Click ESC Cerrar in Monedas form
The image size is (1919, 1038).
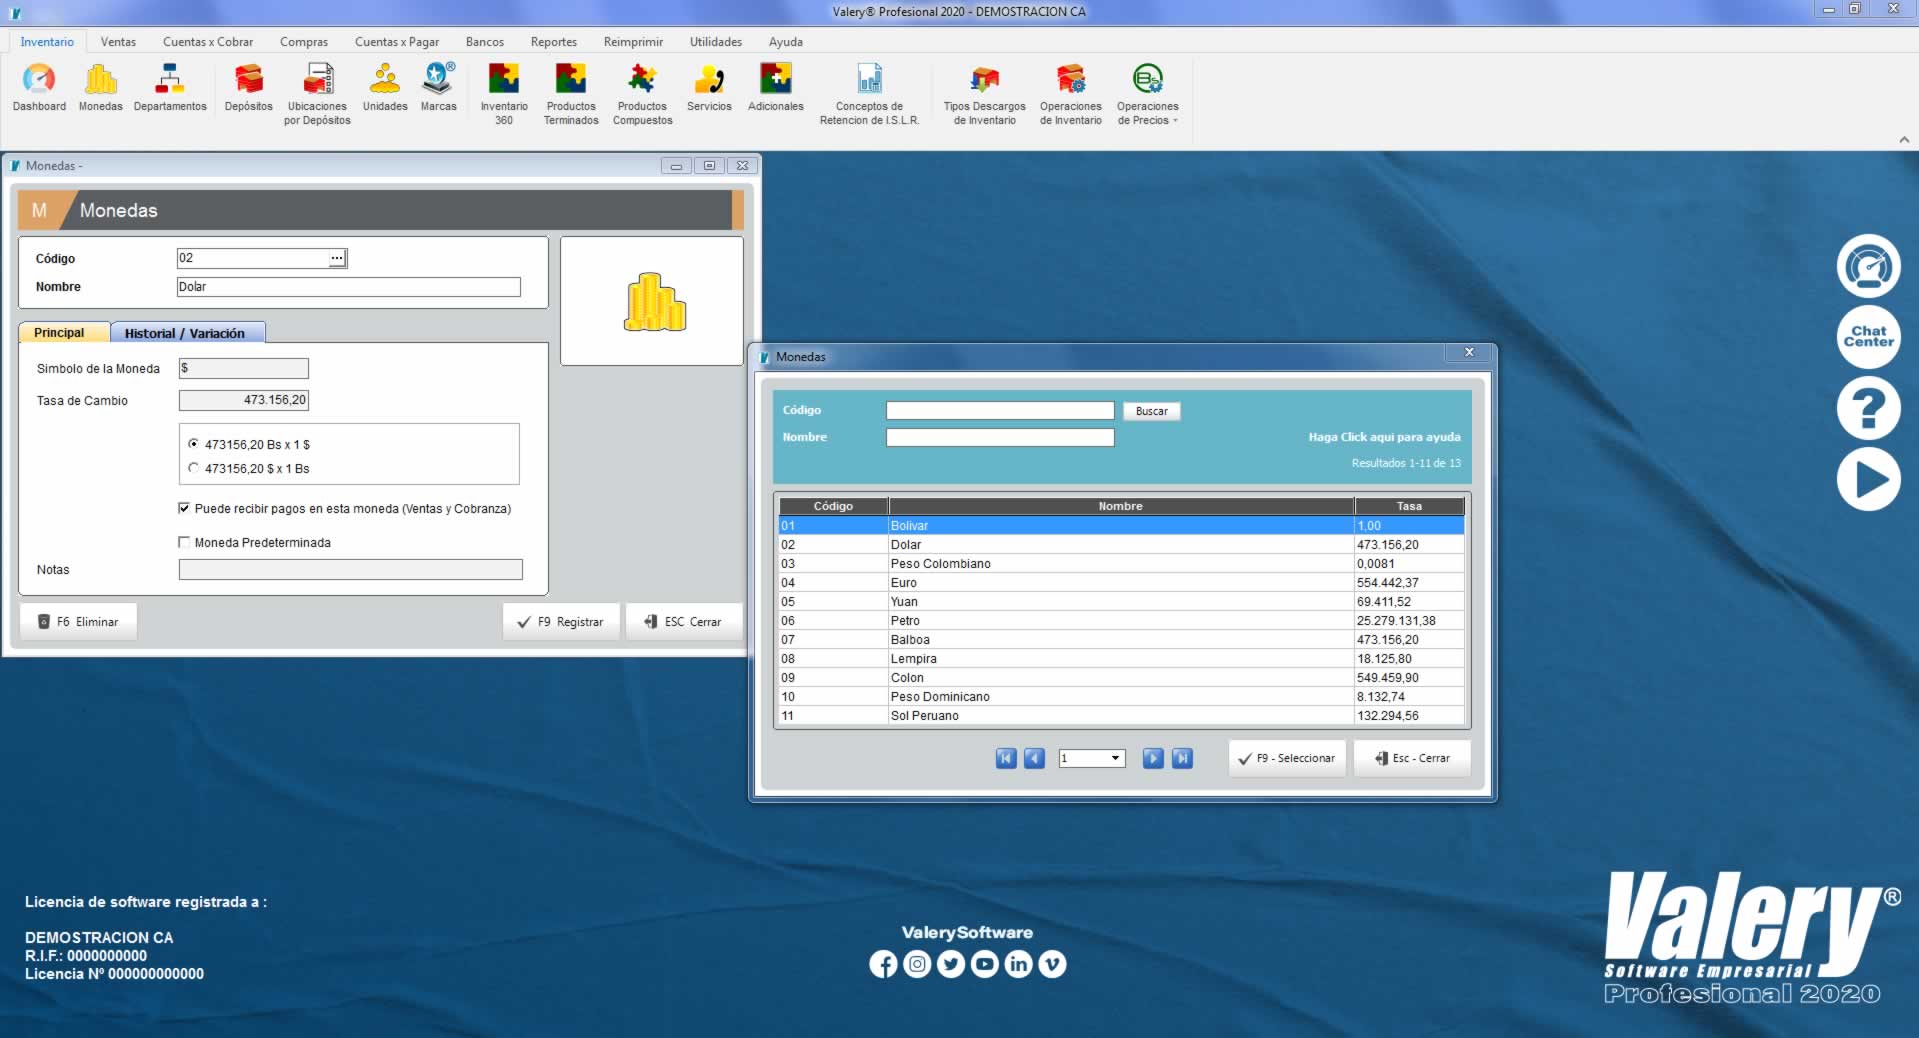(684, 622)
